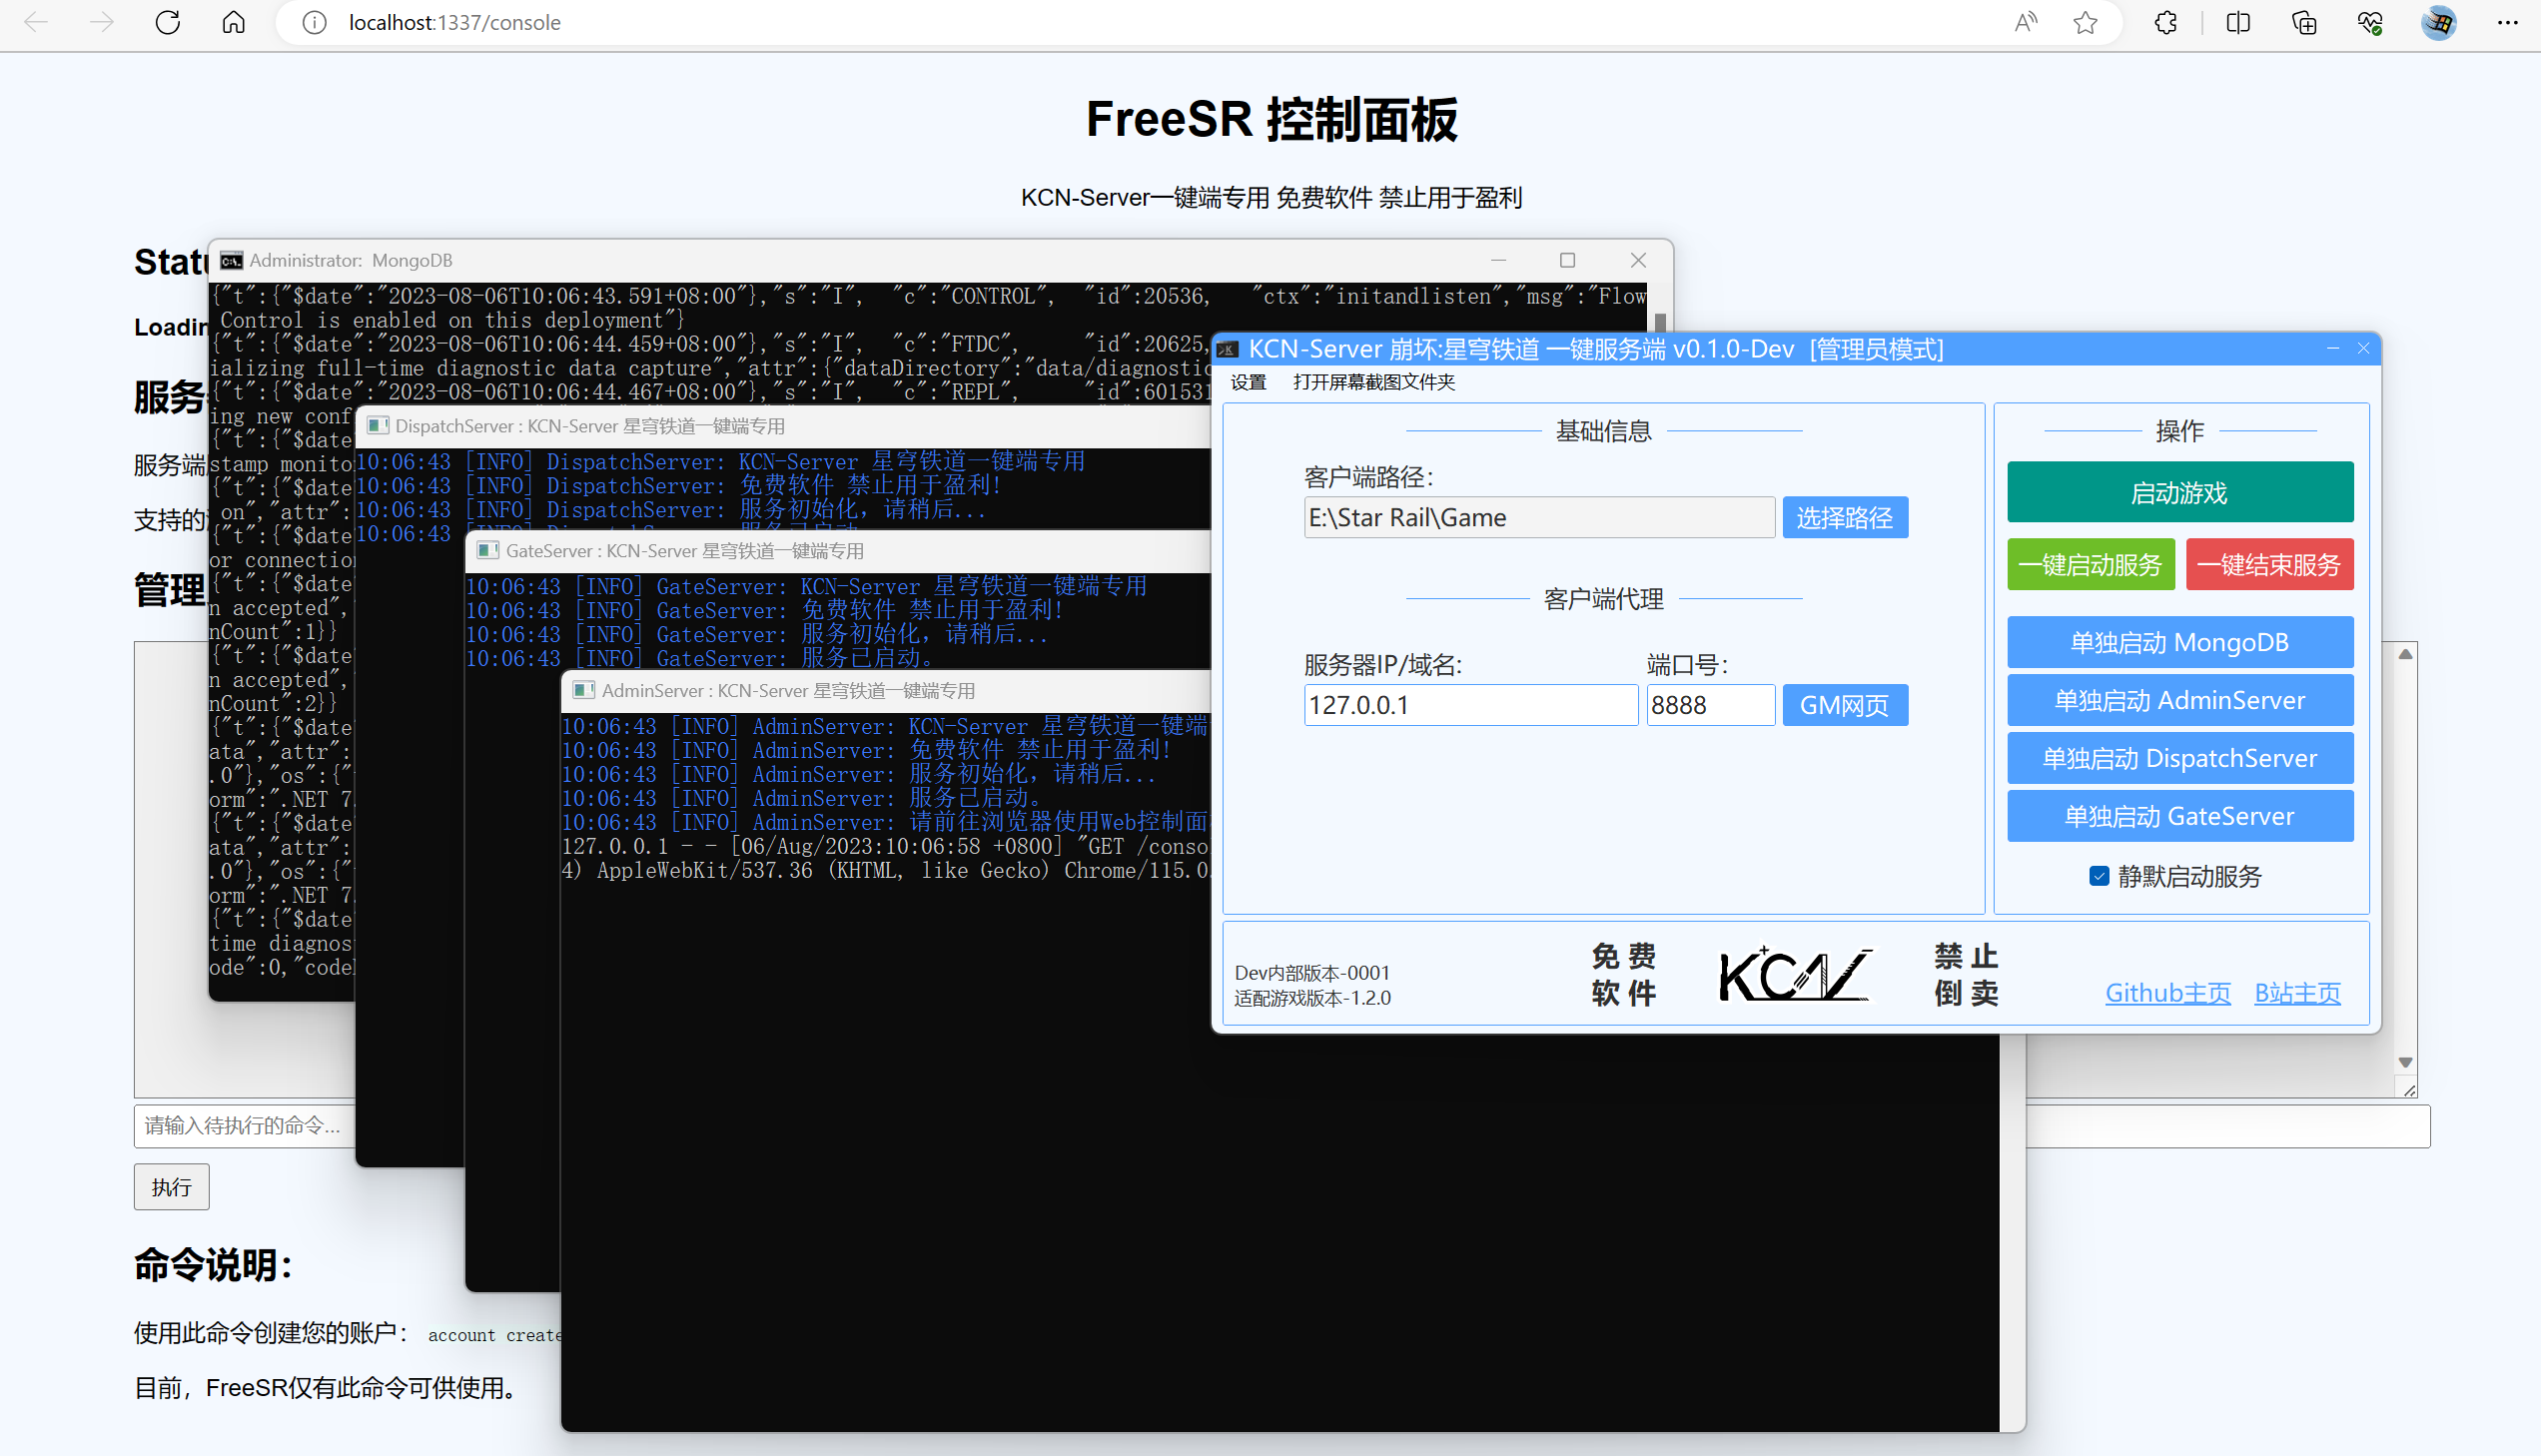Open browser extensions icon

click(x=2165, y=22)
